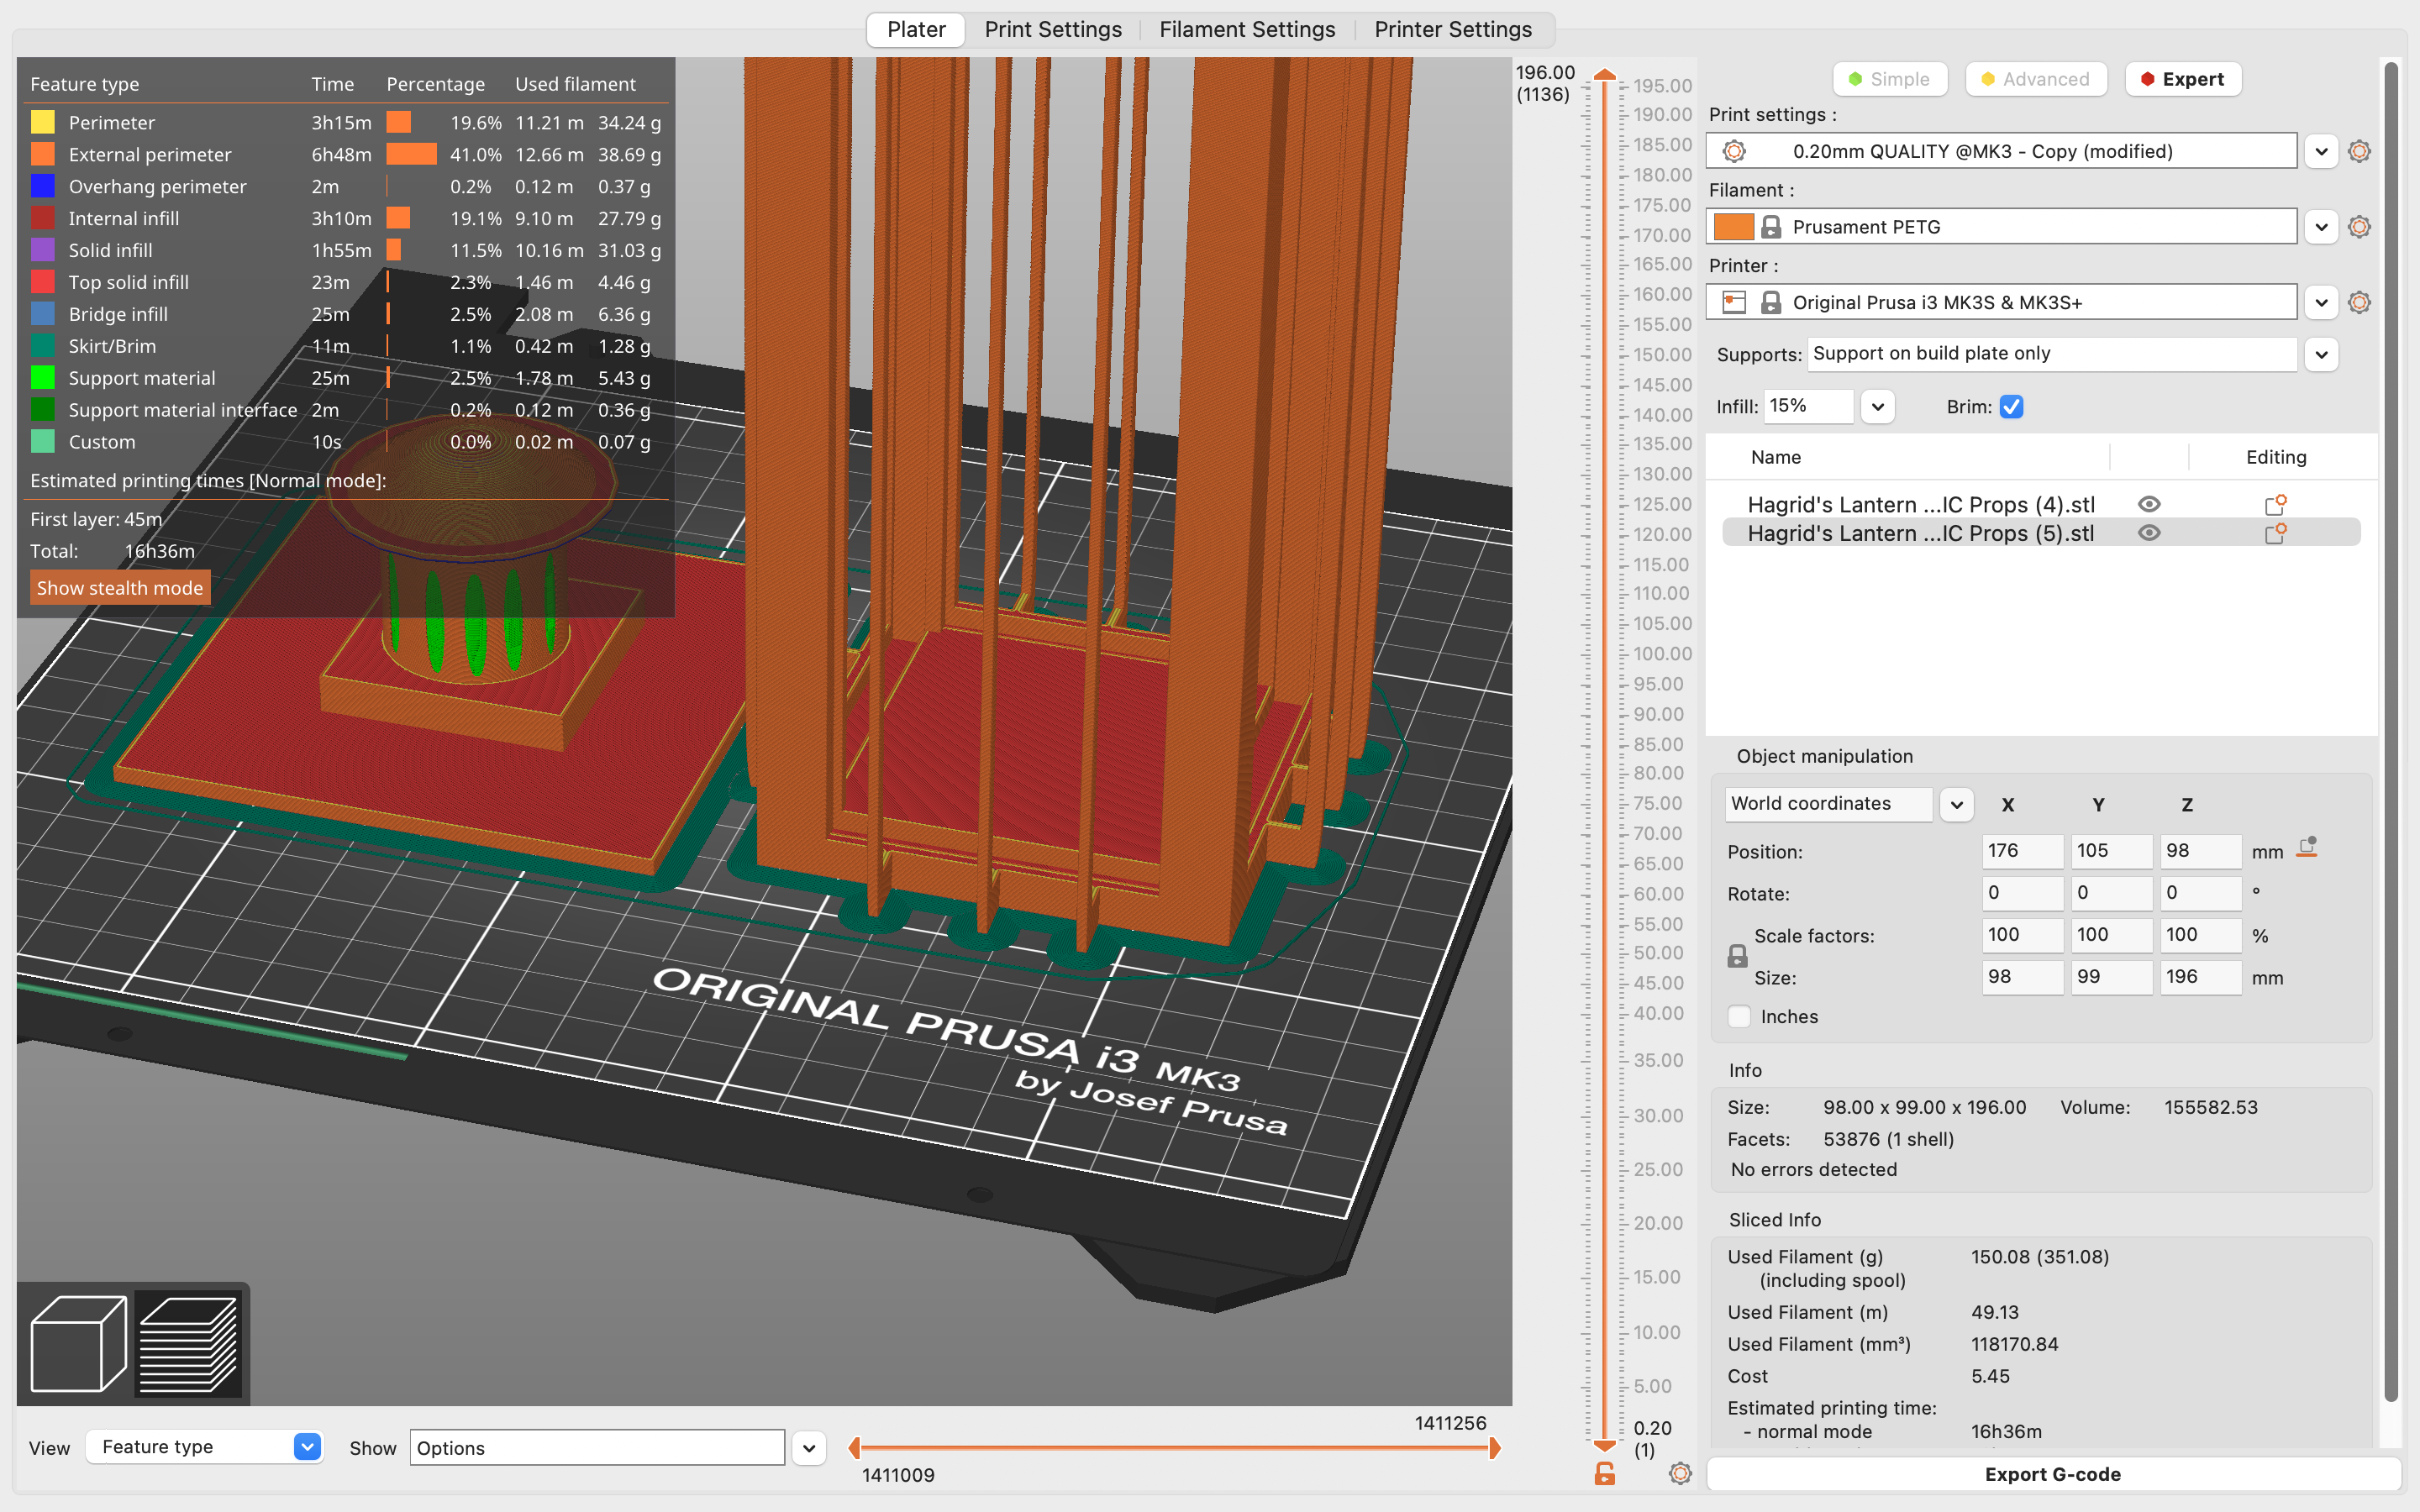This screenshot has height=1512, width=2420.
Task: Toggle the Inches checkbox
Action: pos(1740,1016)
